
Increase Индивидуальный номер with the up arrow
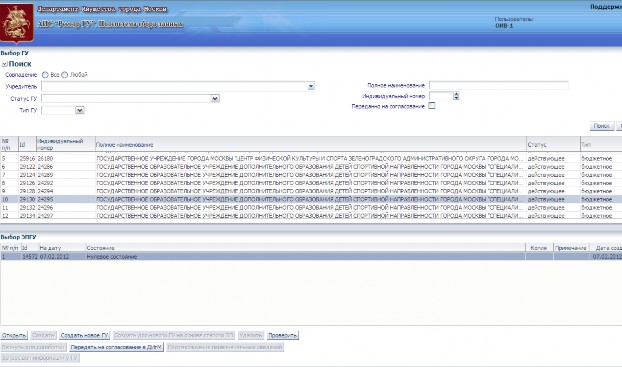pyautogui.click(x=456, y=94)
